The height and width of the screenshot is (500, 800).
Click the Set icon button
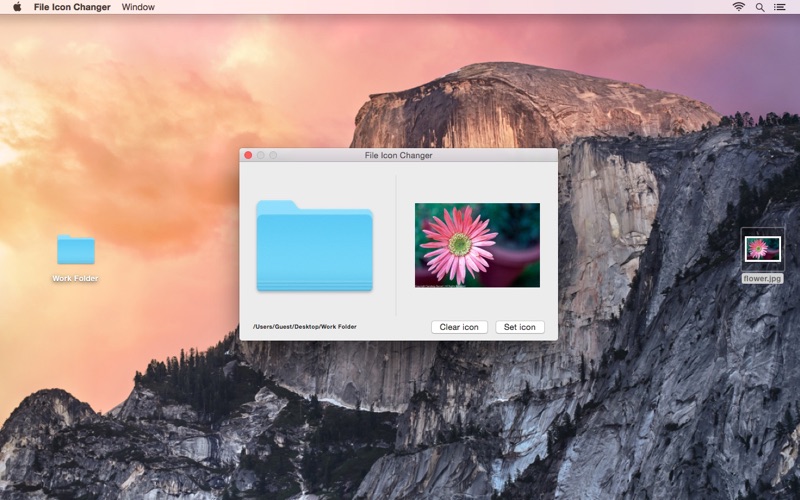click(520, 327)
